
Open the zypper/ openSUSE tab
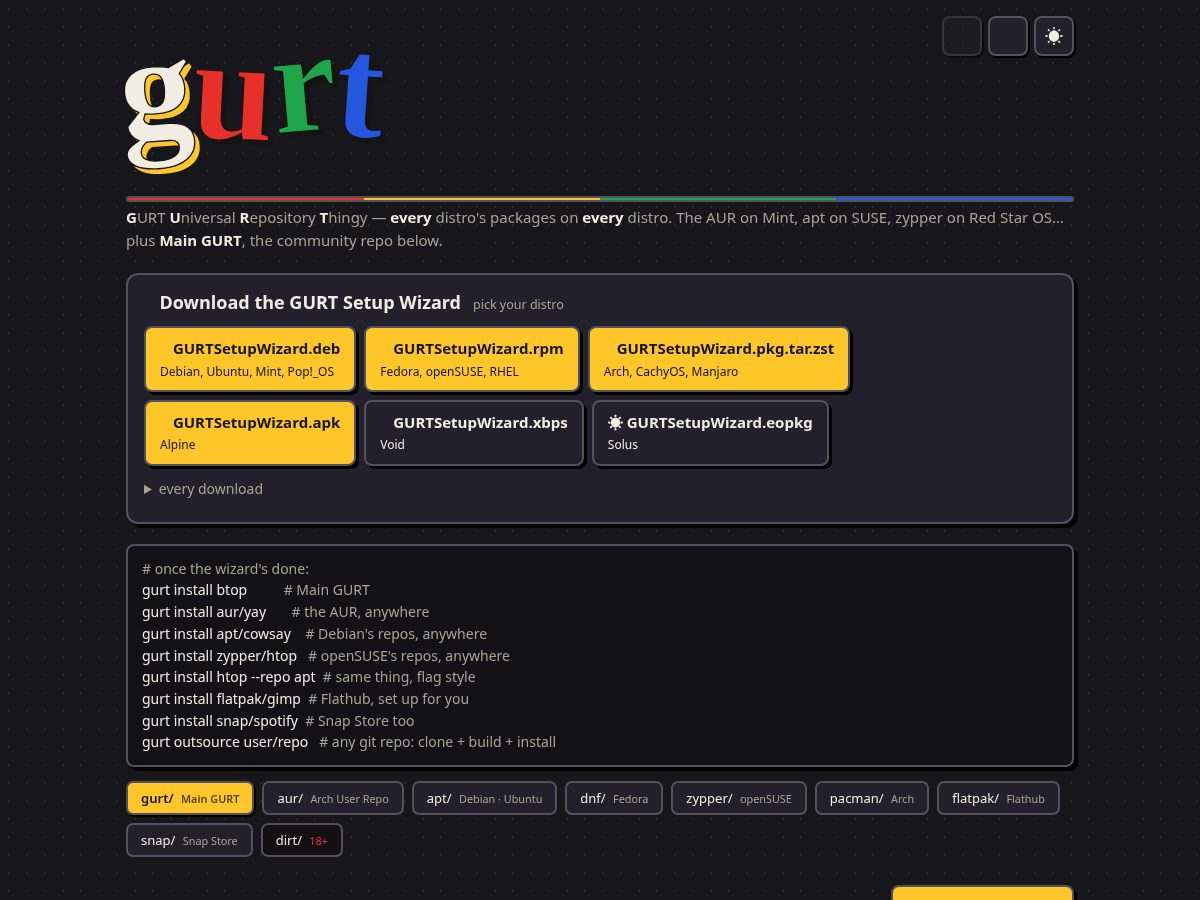(739, 798)
